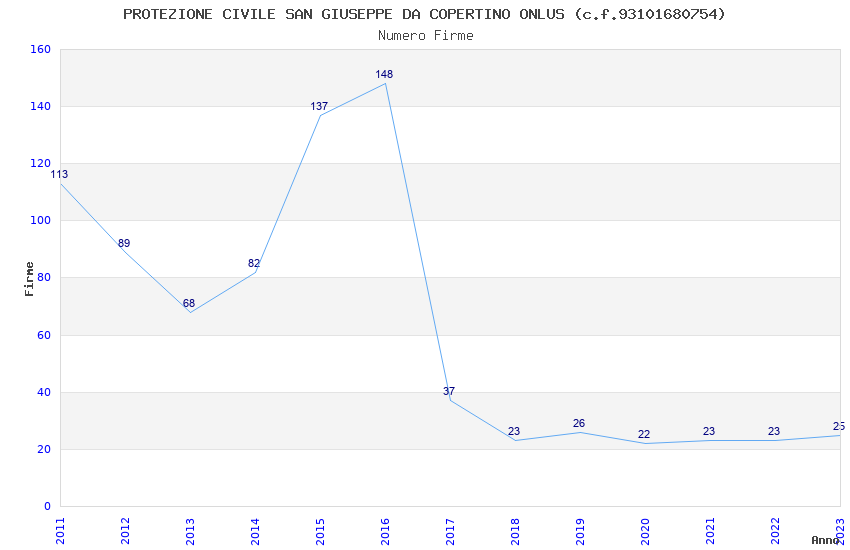Image resolution: width=850 pixels, height=550 pixels.
Task: Click the Numero Firme subtitle
Action: pos(426,35)
